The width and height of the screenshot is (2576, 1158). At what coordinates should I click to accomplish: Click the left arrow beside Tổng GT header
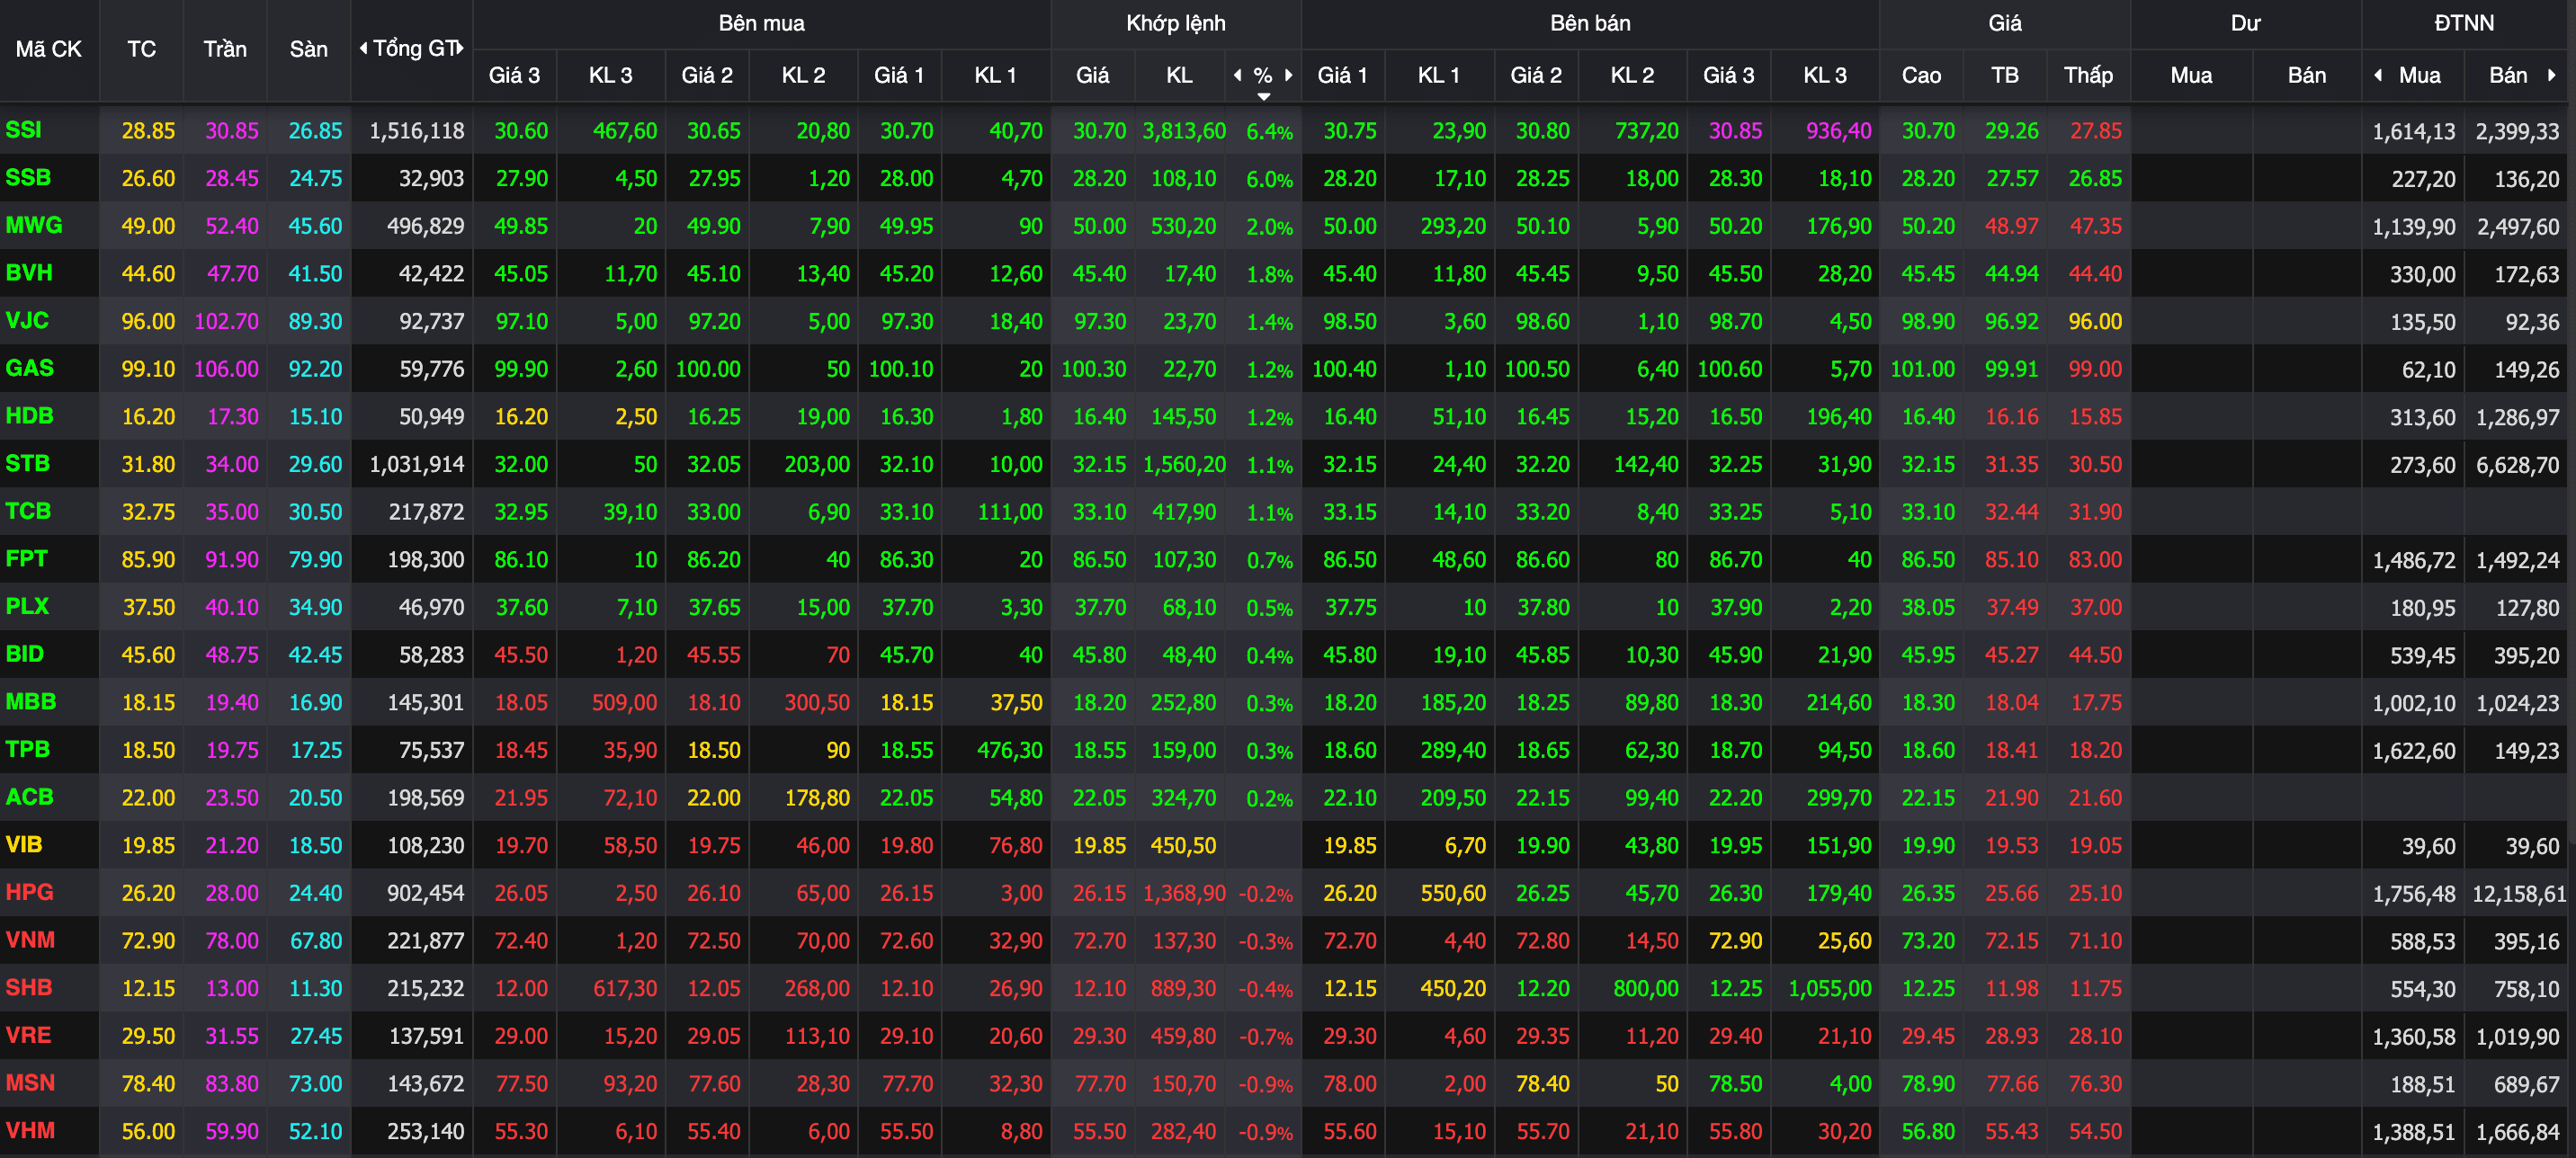coord(364,48)
